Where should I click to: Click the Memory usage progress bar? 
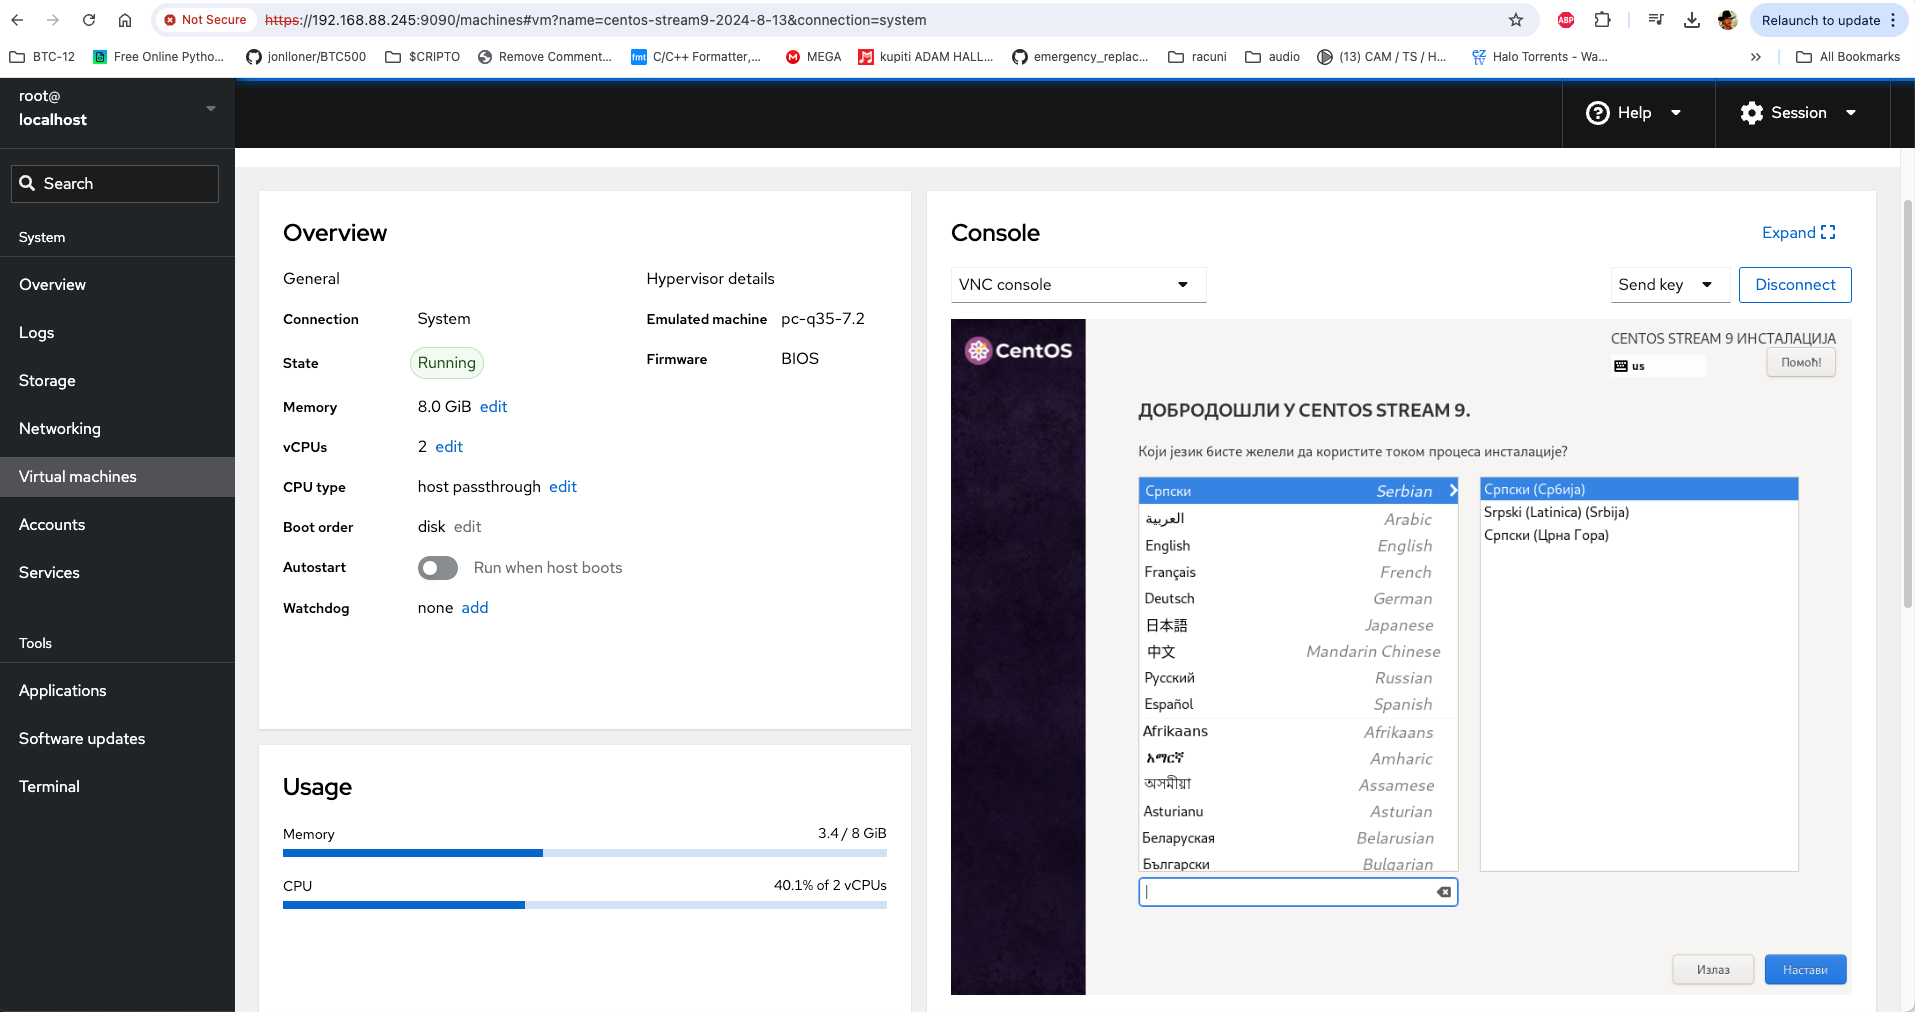[x=585, y=853]
